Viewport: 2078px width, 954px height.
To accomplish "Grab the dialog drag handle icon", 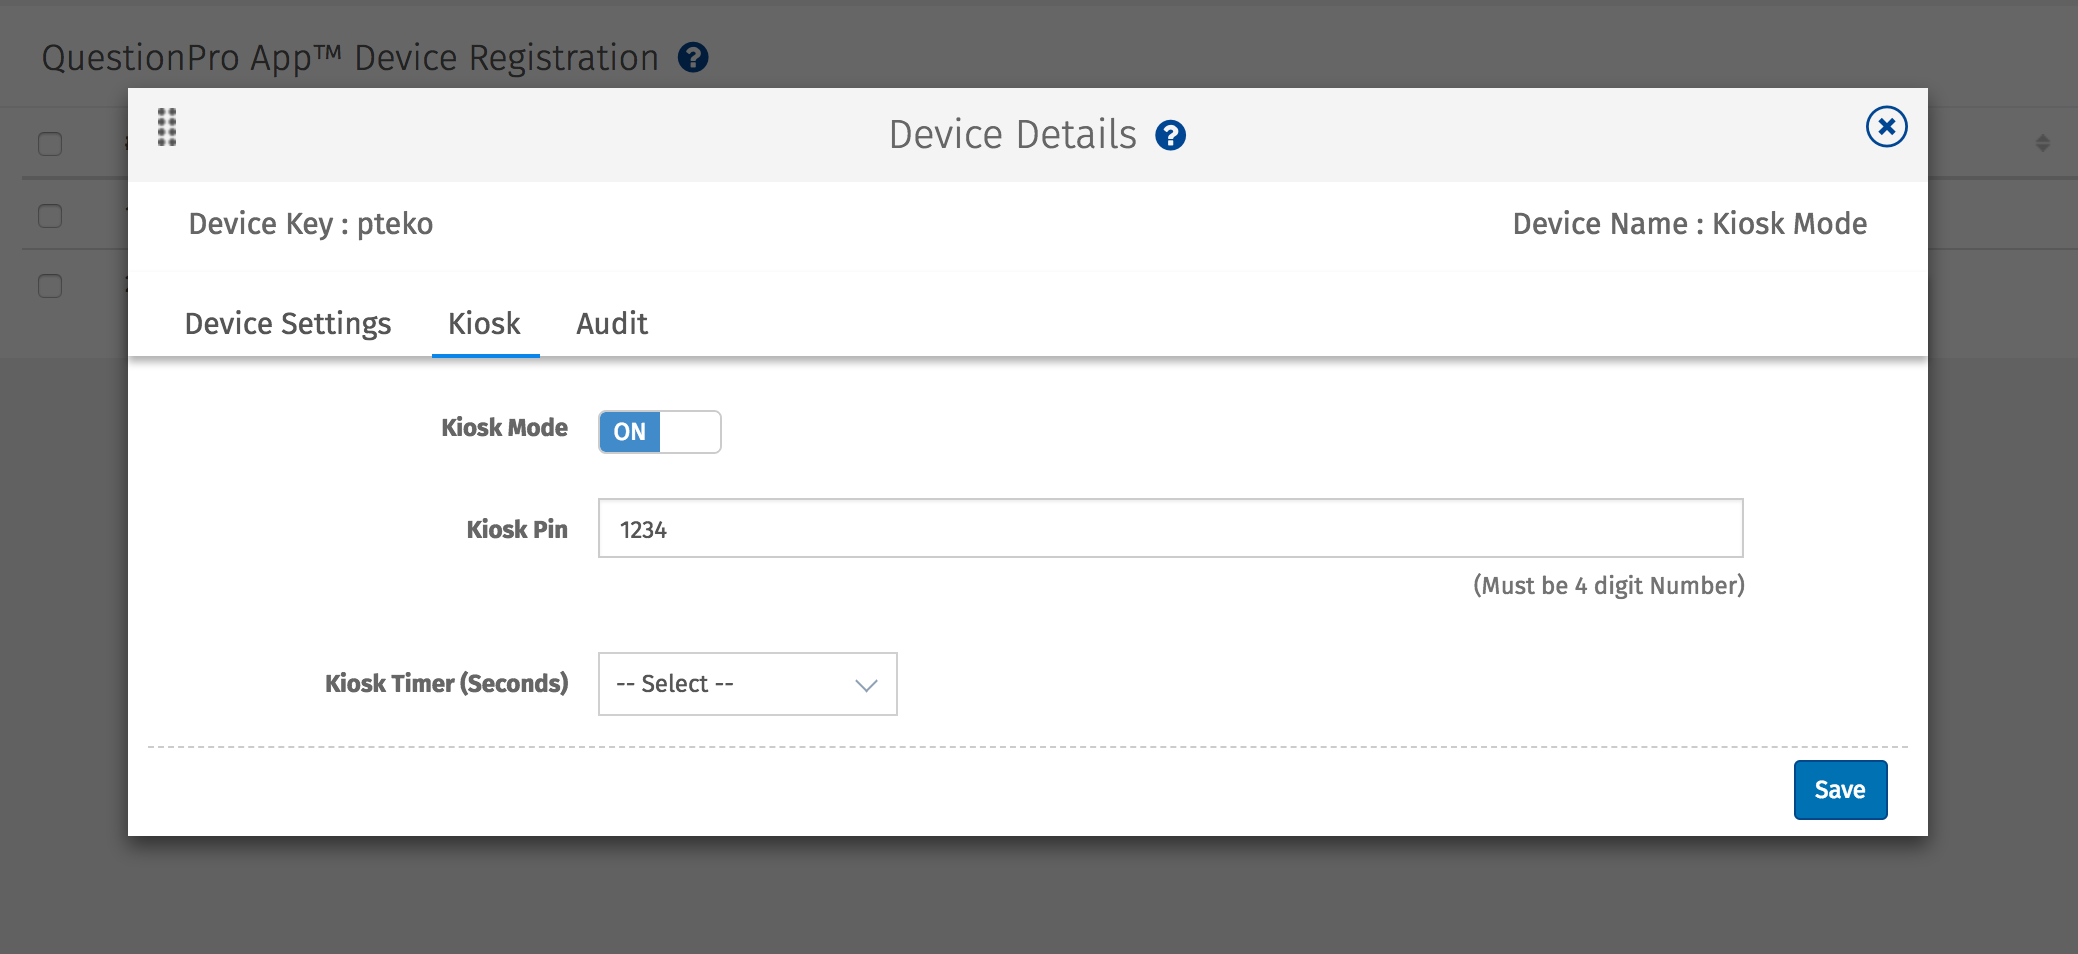I will (x=166, y=128).
